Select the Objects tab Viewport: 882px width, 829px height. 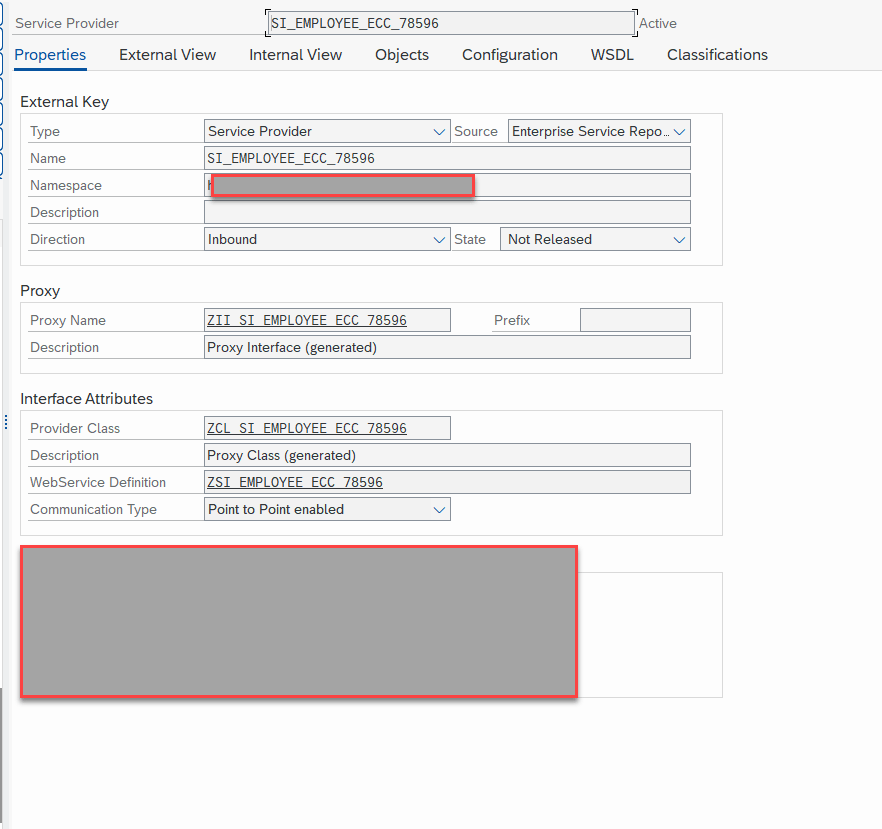pos(402,55)
